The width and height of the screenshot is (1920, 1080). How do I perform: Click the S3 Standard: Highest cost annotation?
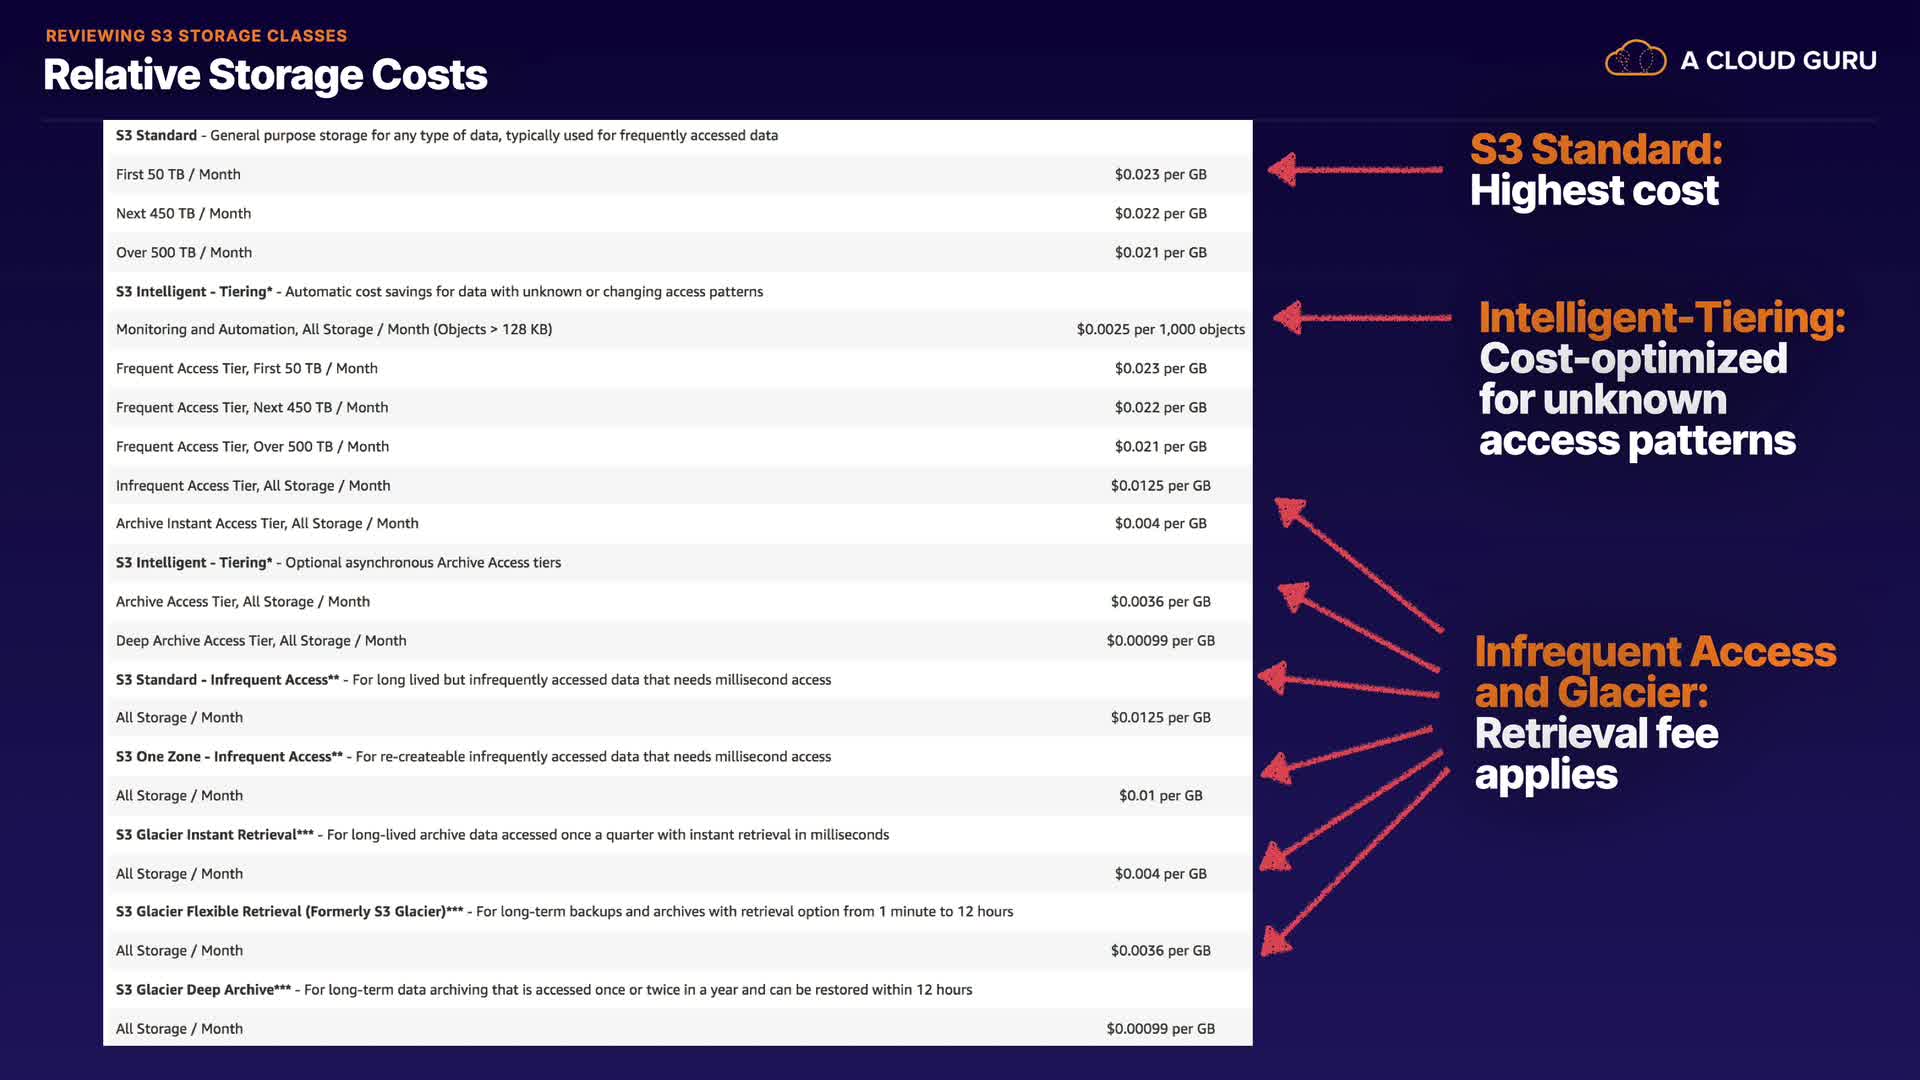1595,170
